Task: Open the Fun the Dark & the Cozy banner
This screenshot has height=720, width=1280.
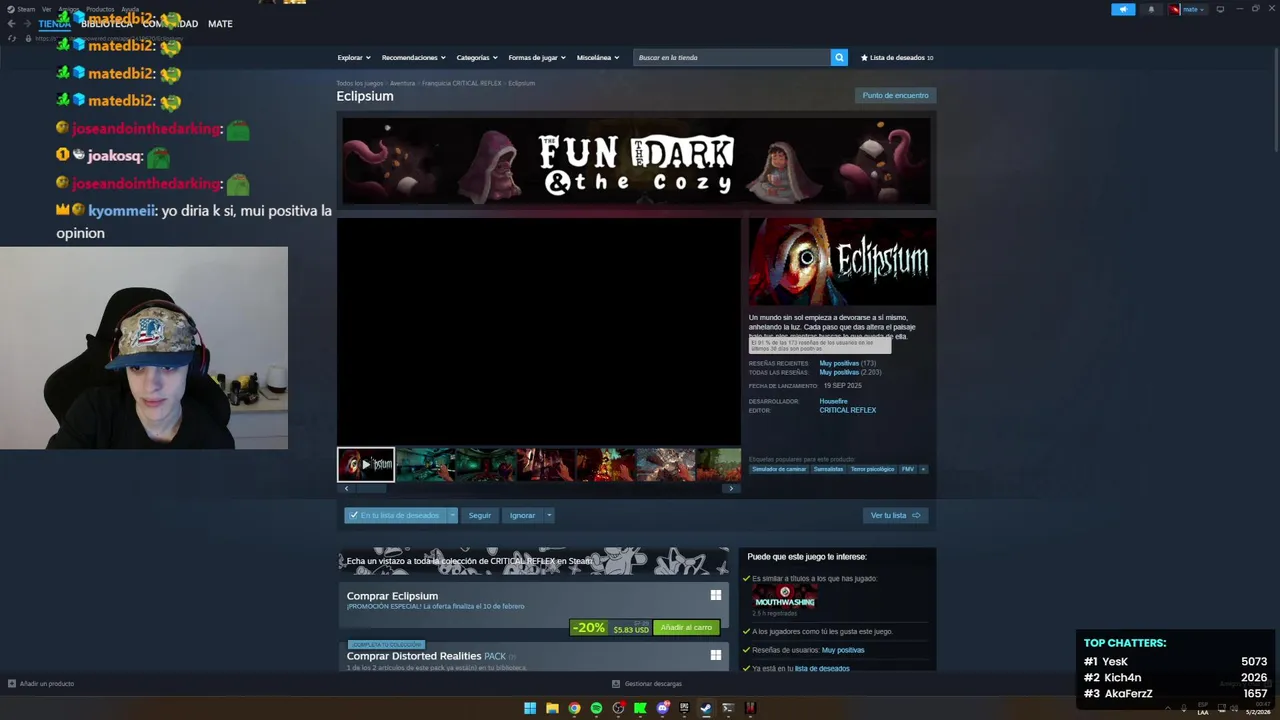Action: [x=636, y=160]
